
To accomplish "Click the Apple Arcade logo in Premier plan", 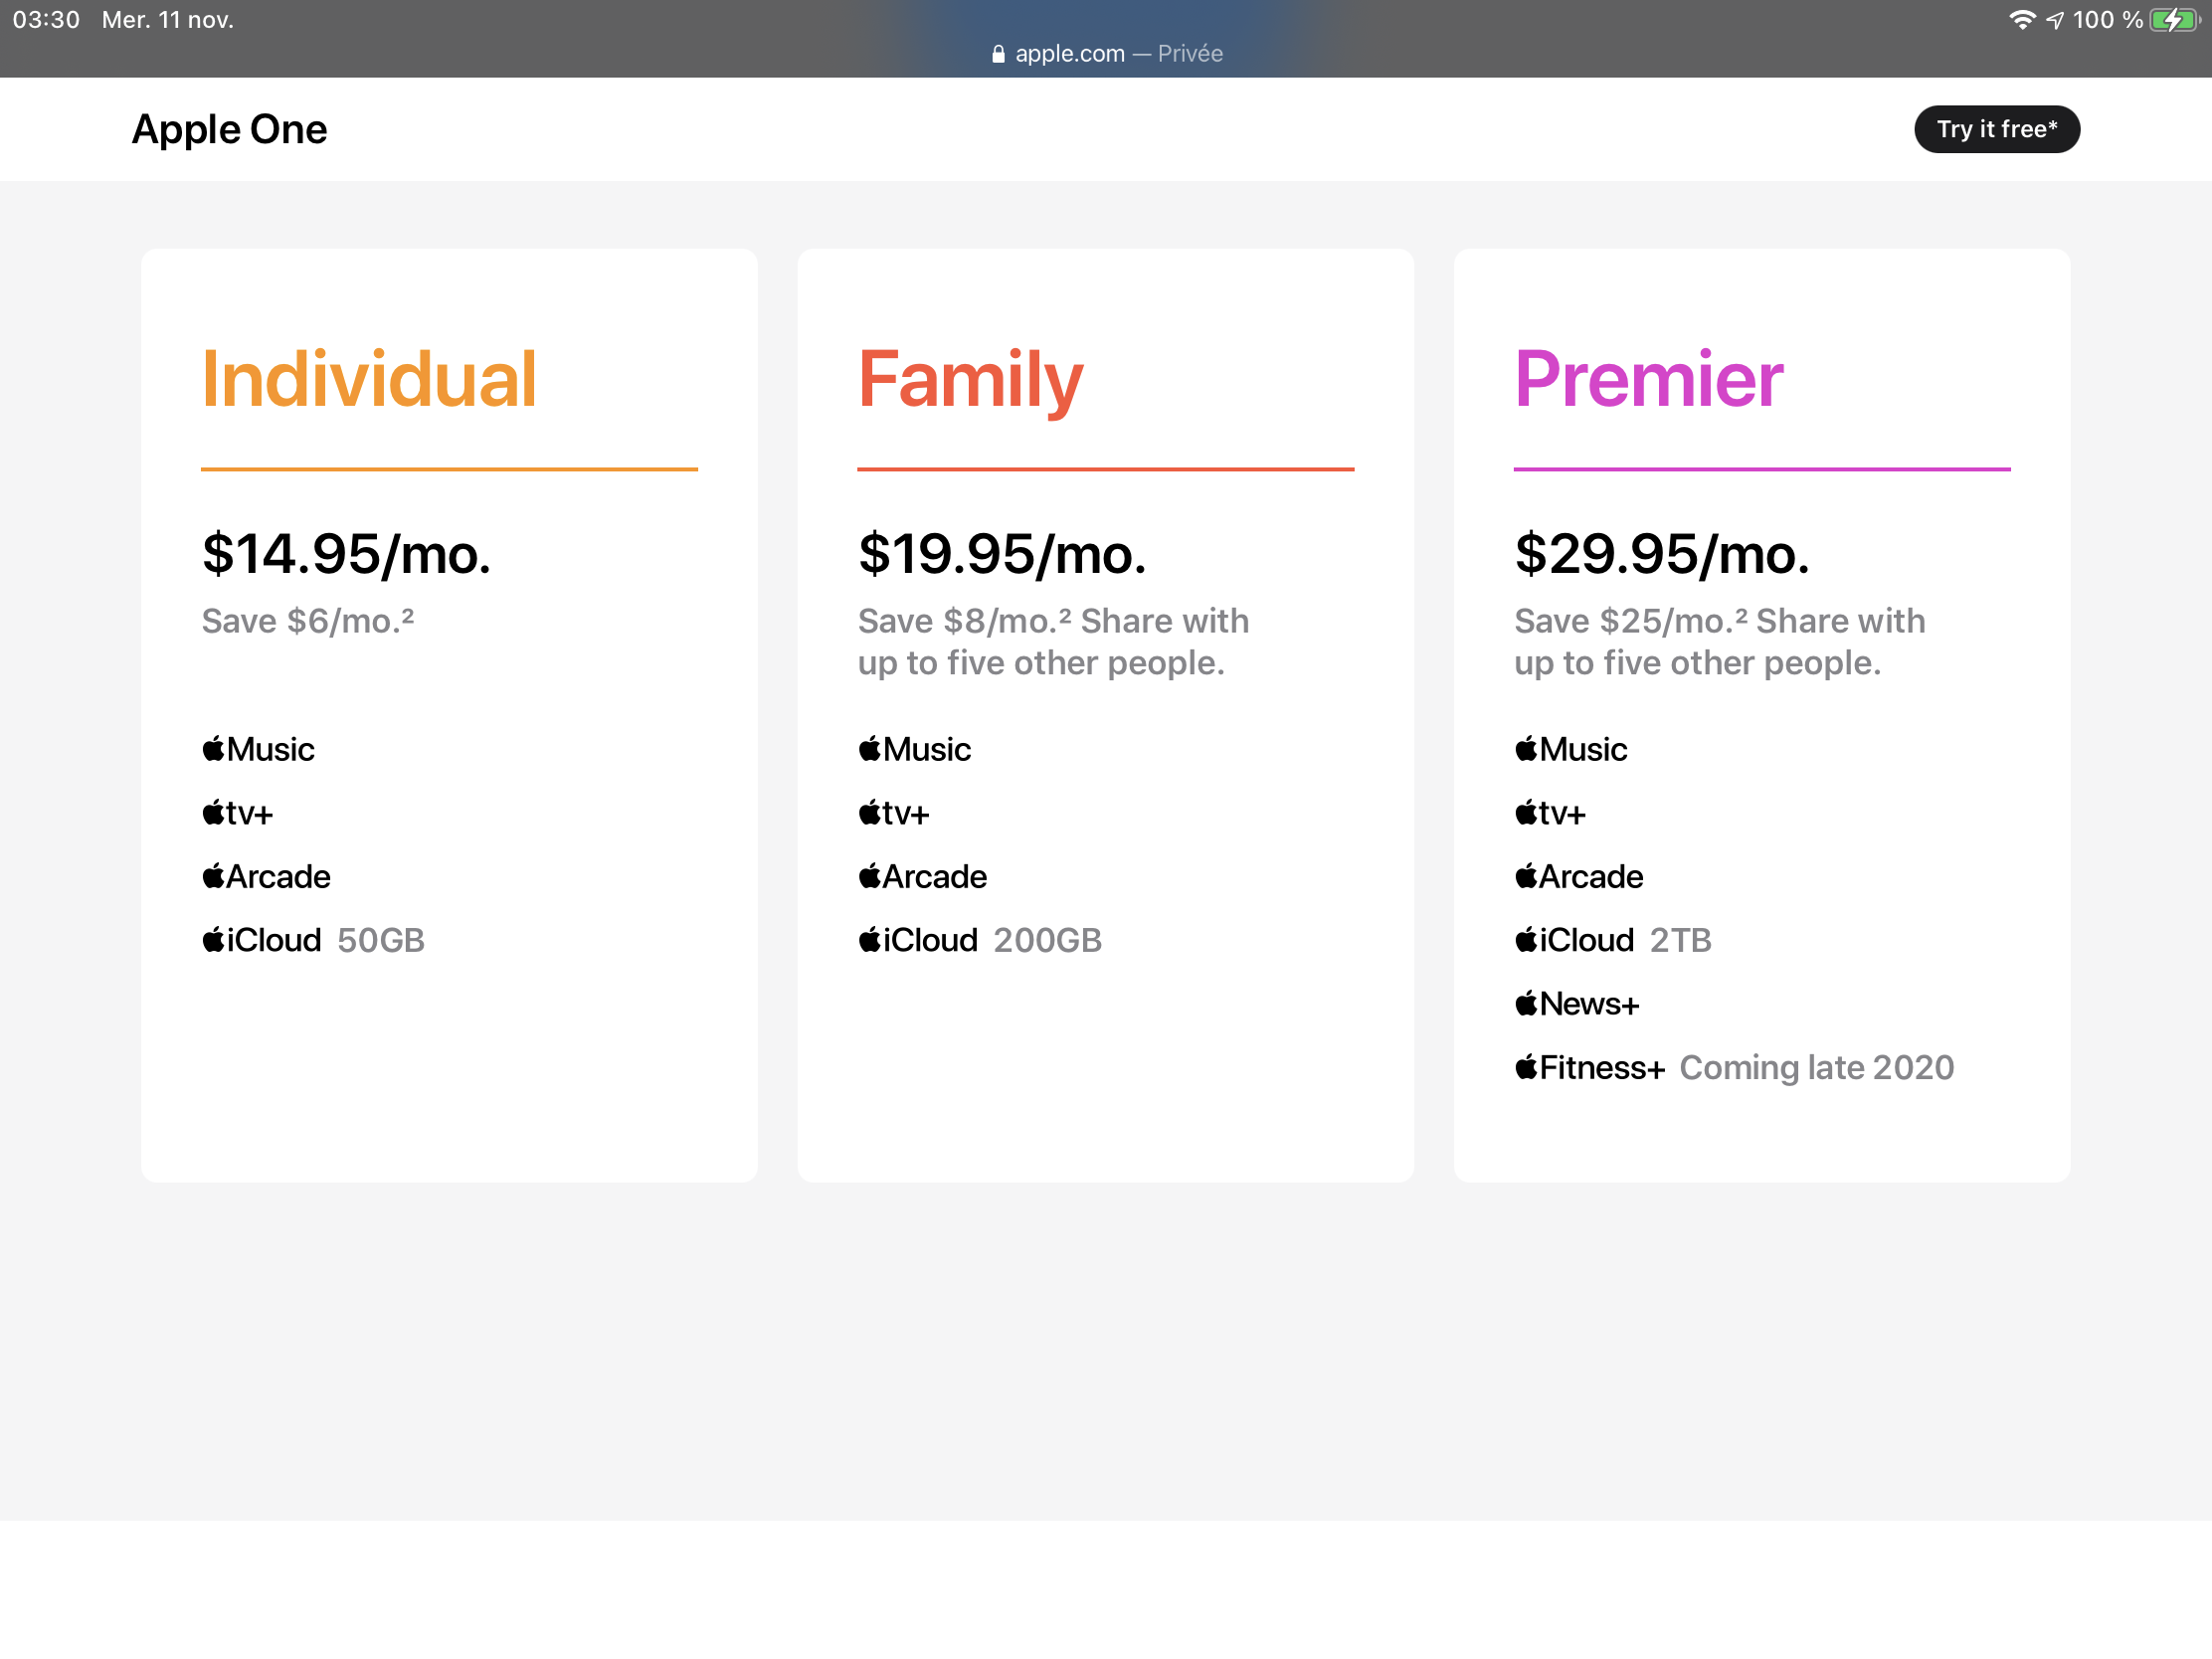I will 1578,876.
